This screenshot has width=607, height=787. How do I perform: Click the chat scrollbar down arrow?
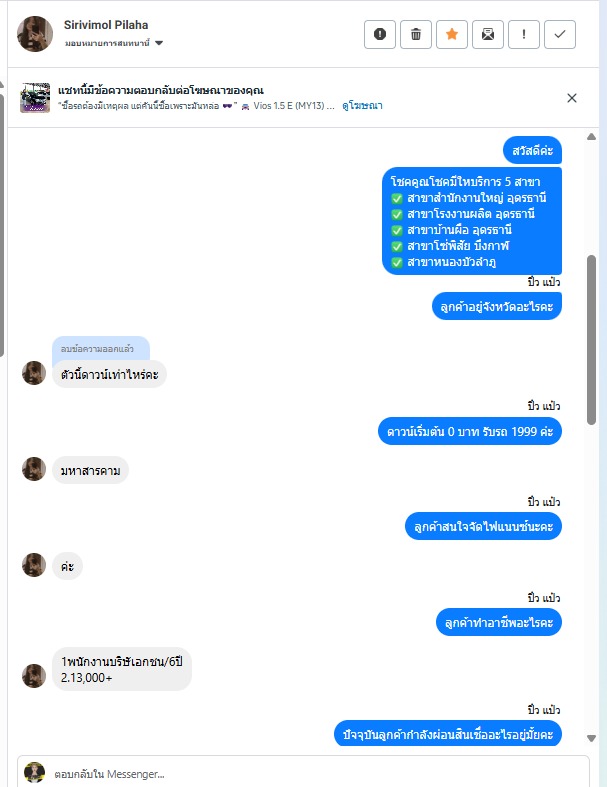[x=591, y=738]
